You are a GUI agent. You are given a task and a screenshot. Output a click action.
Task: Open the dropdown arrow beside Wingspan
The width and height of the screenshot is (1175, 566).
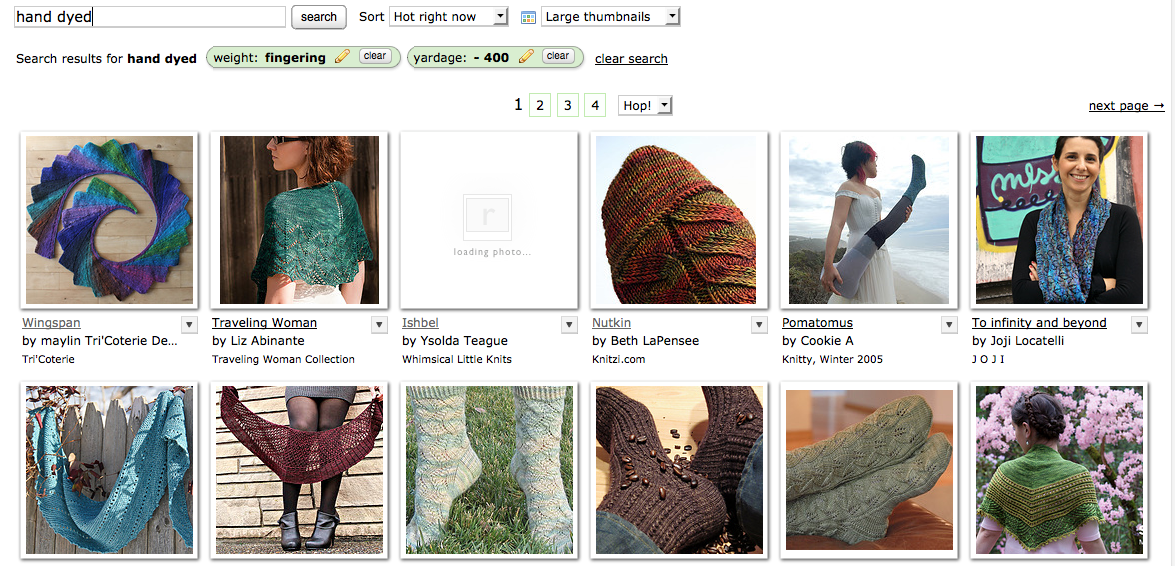(x=189, y=324)
